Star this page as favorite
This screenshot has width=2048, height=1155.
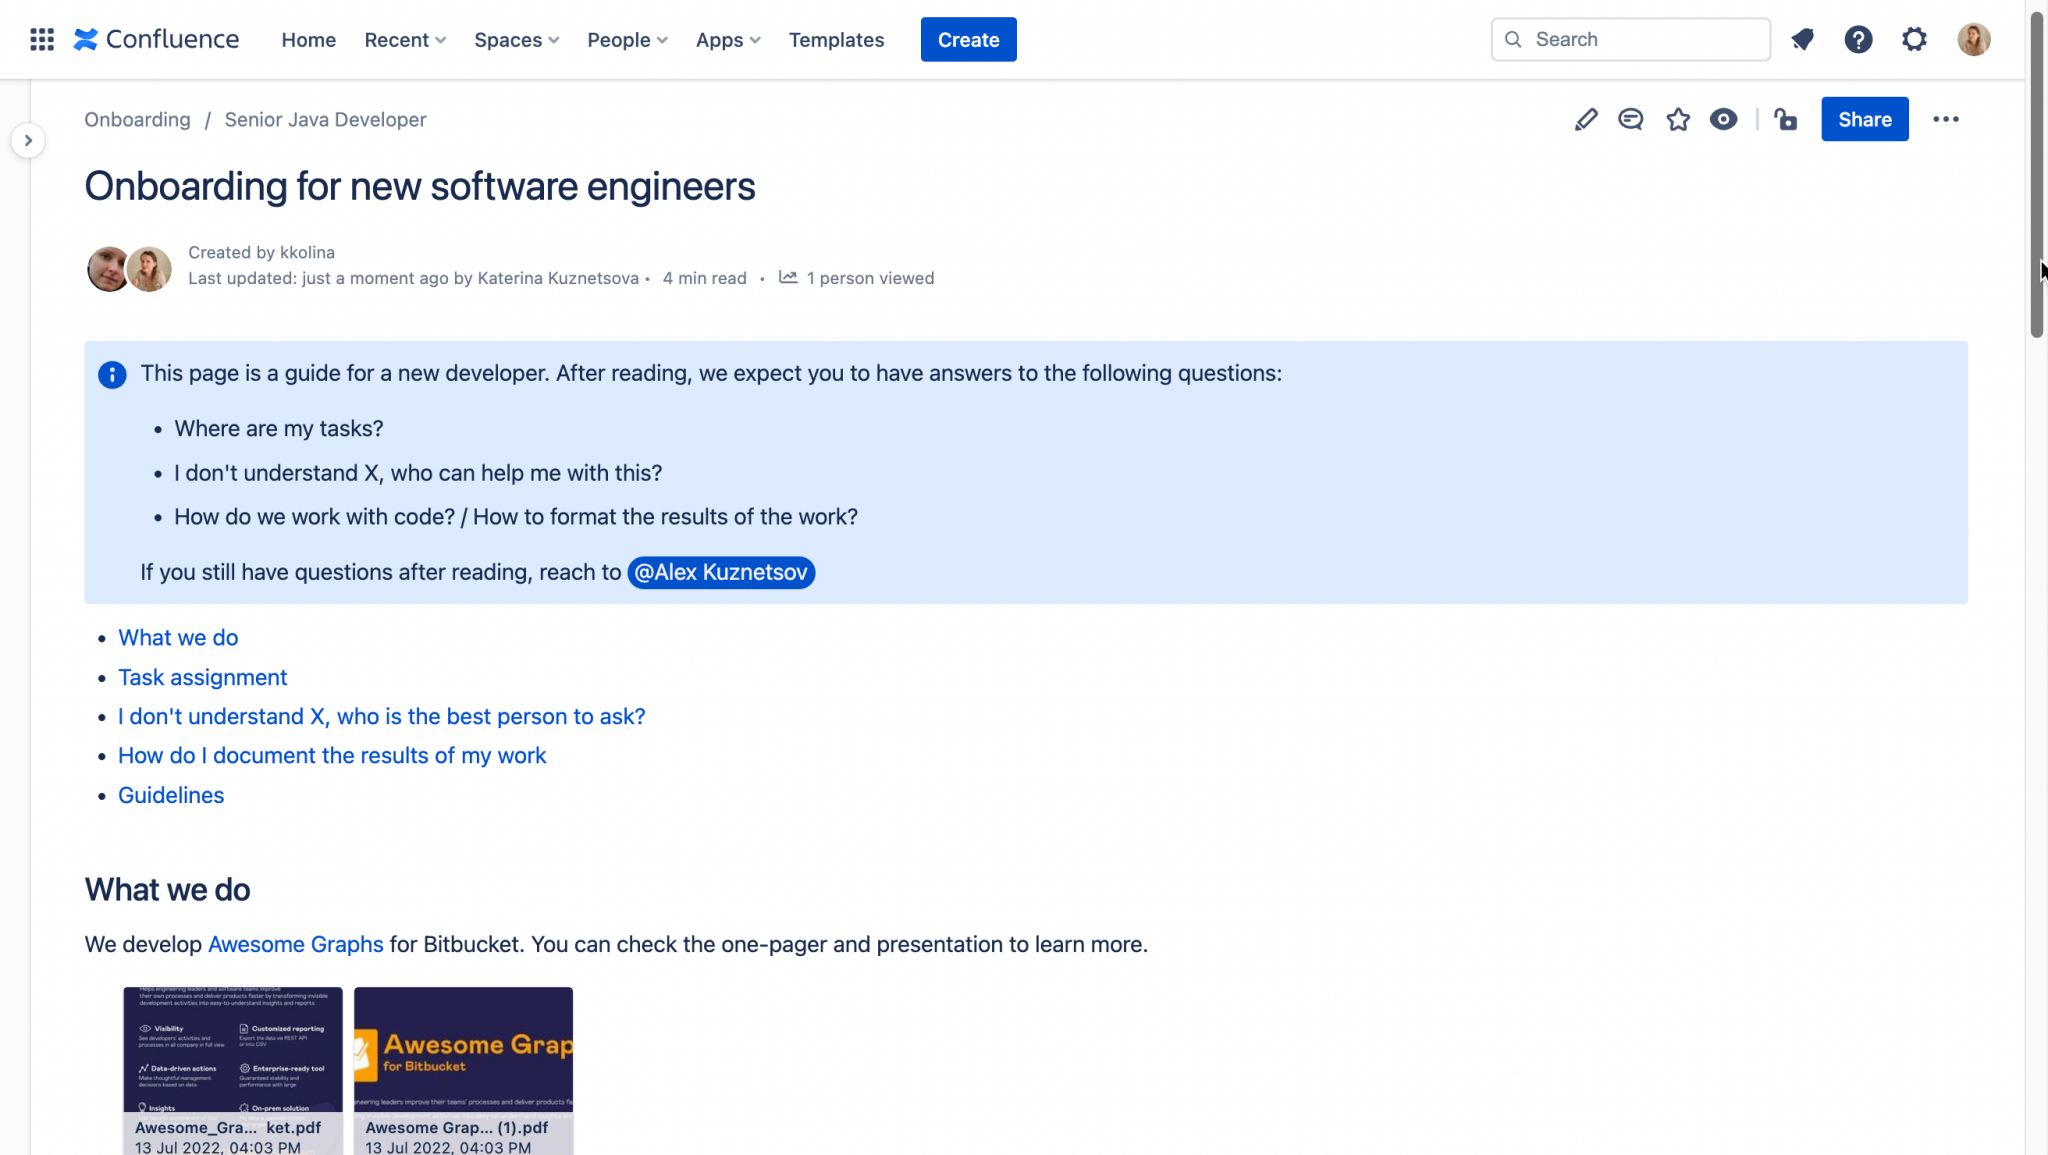pos(1678,119)
